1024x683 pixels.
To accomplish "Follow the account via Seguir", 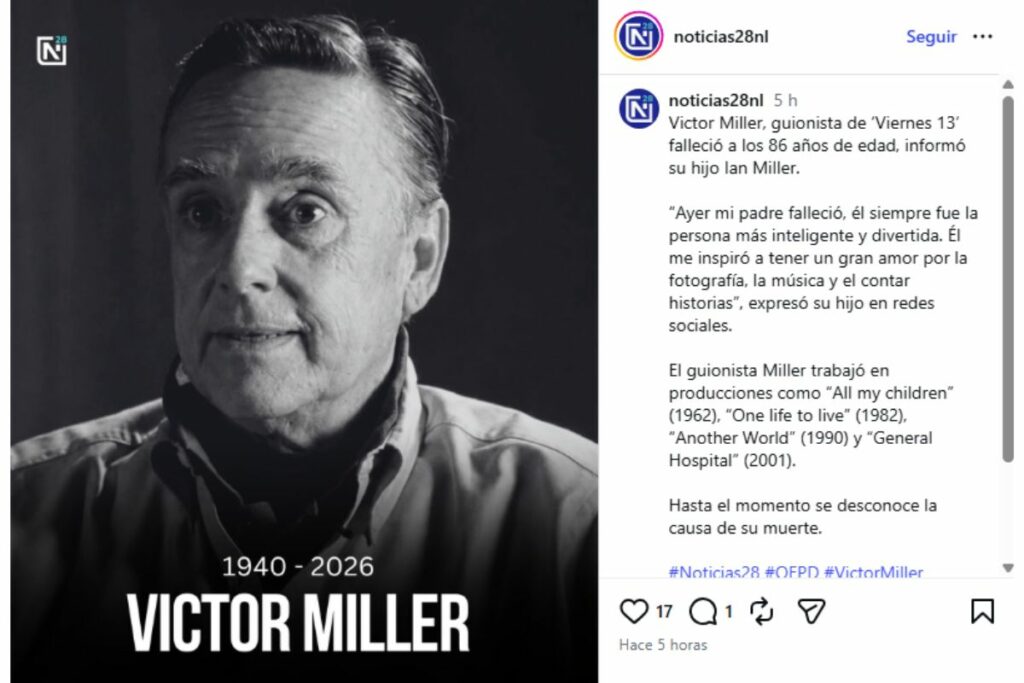I will (931, 37).
